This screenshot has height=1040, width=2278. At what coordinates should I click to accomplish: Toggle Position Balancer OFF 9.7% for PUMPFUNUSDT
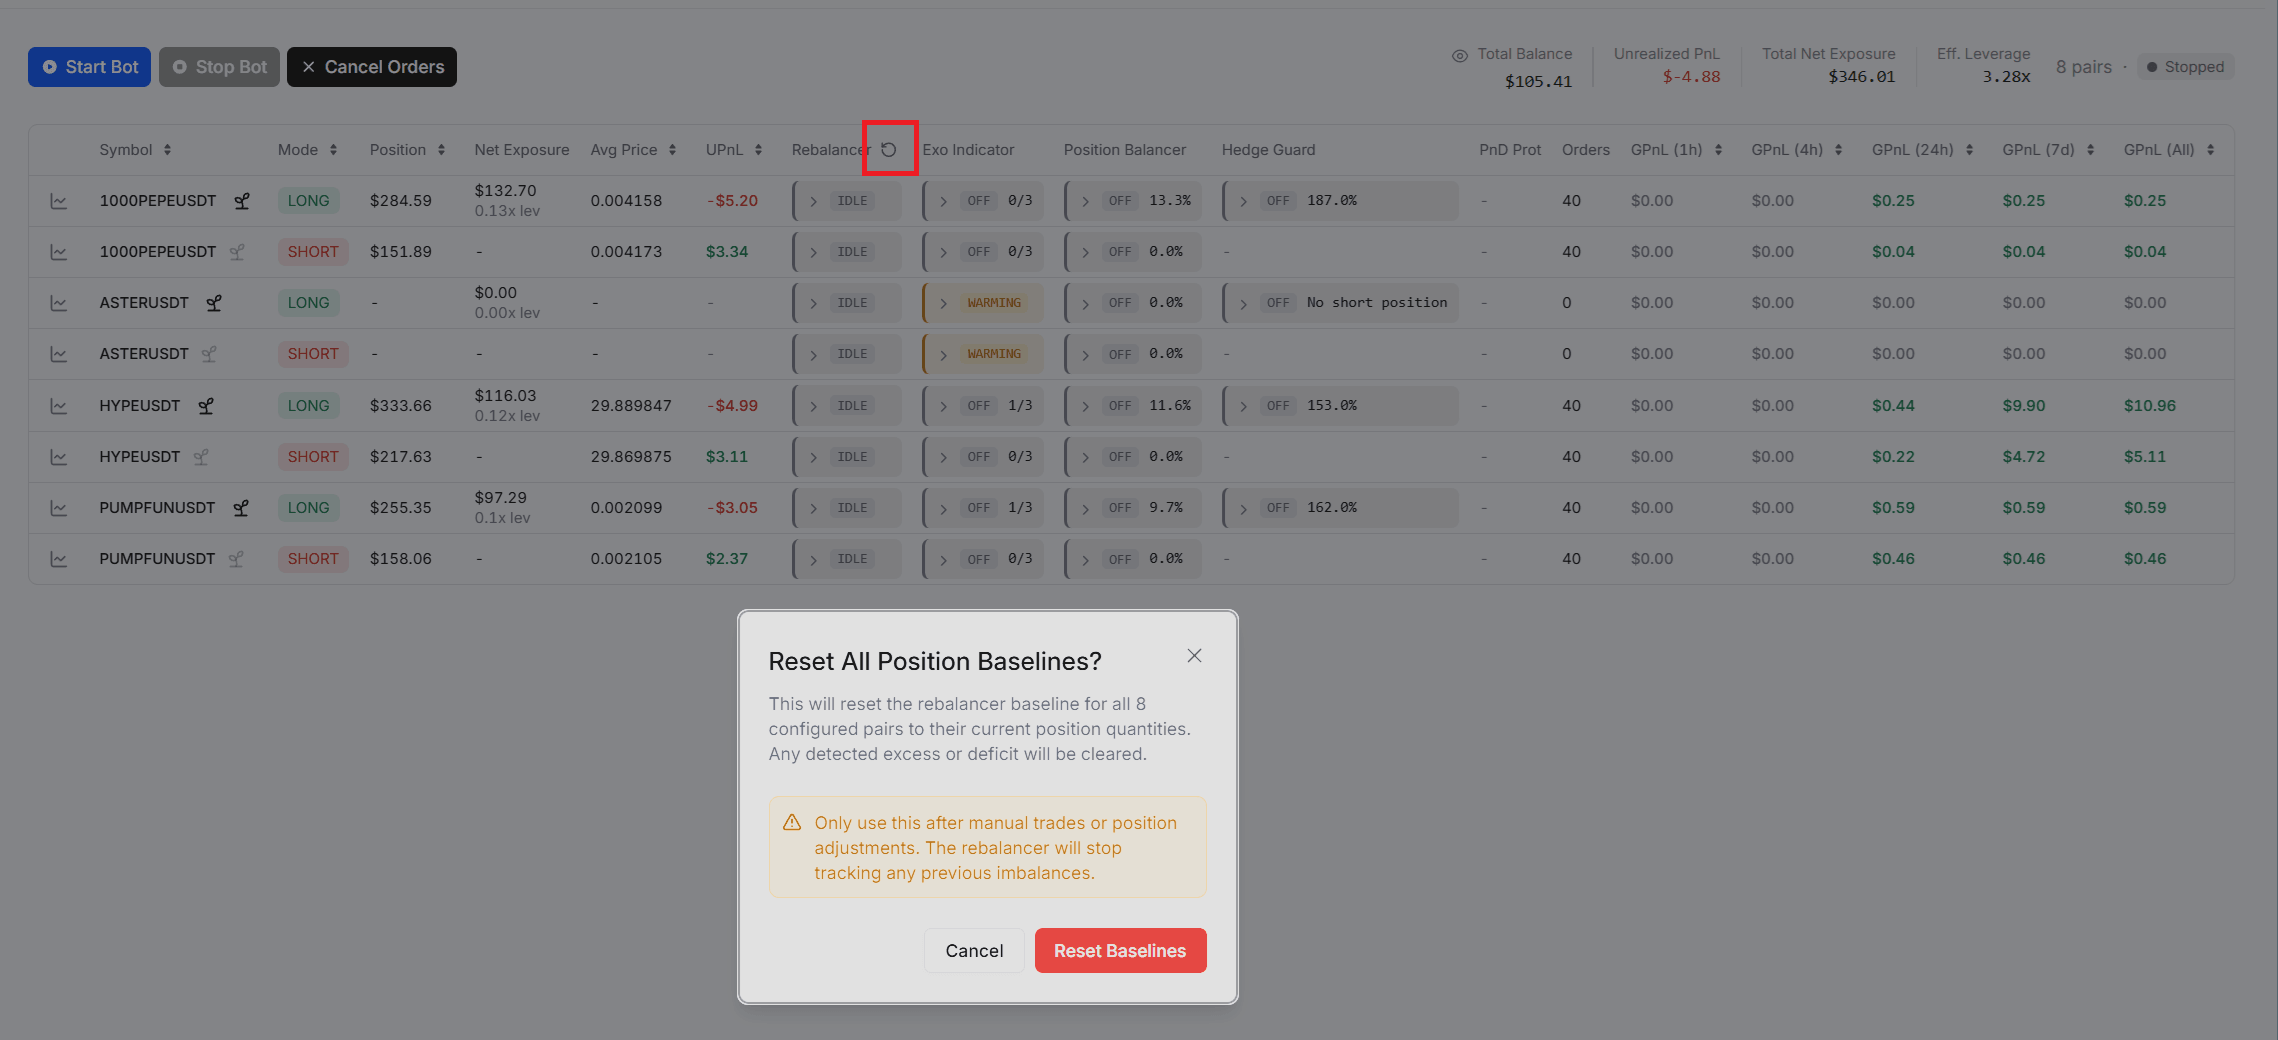(1120, 508)
